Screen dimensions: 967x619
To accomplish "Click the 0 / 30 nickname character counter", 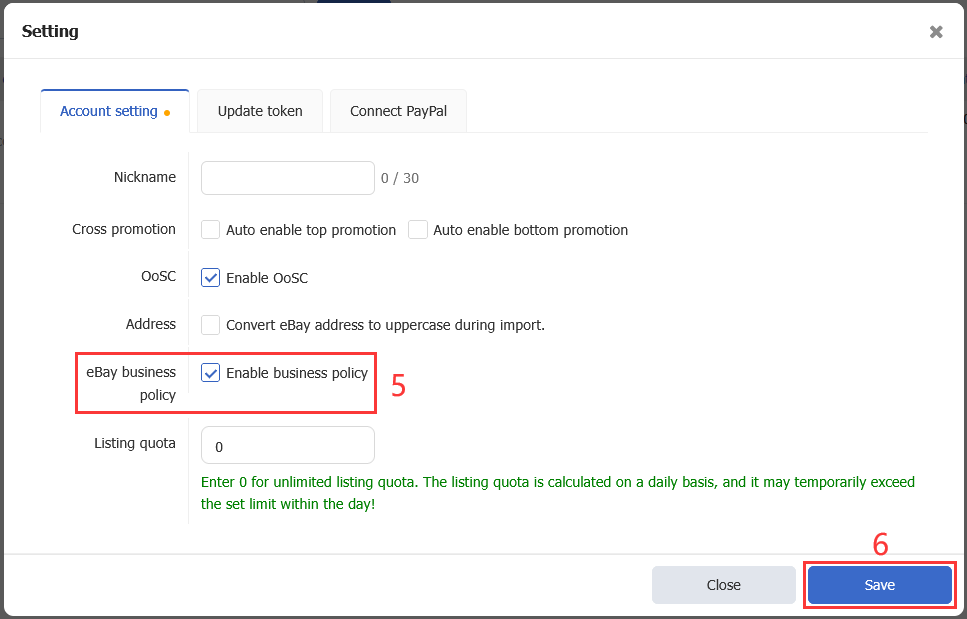I will 400,179.
